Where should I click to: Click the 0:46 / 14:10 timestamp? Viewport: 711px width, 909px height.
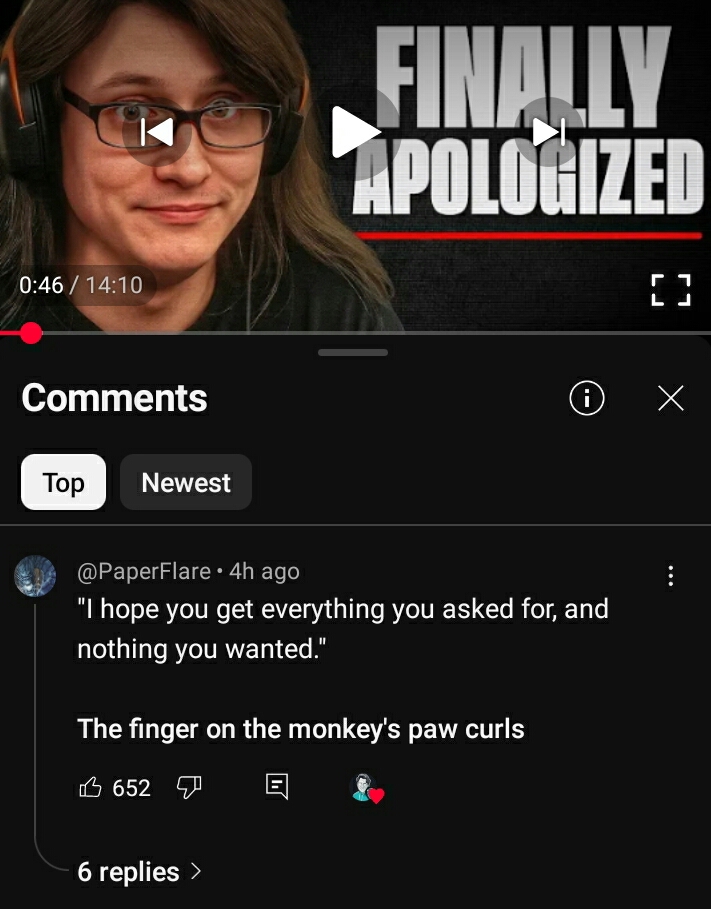click(x=81, y=285)
